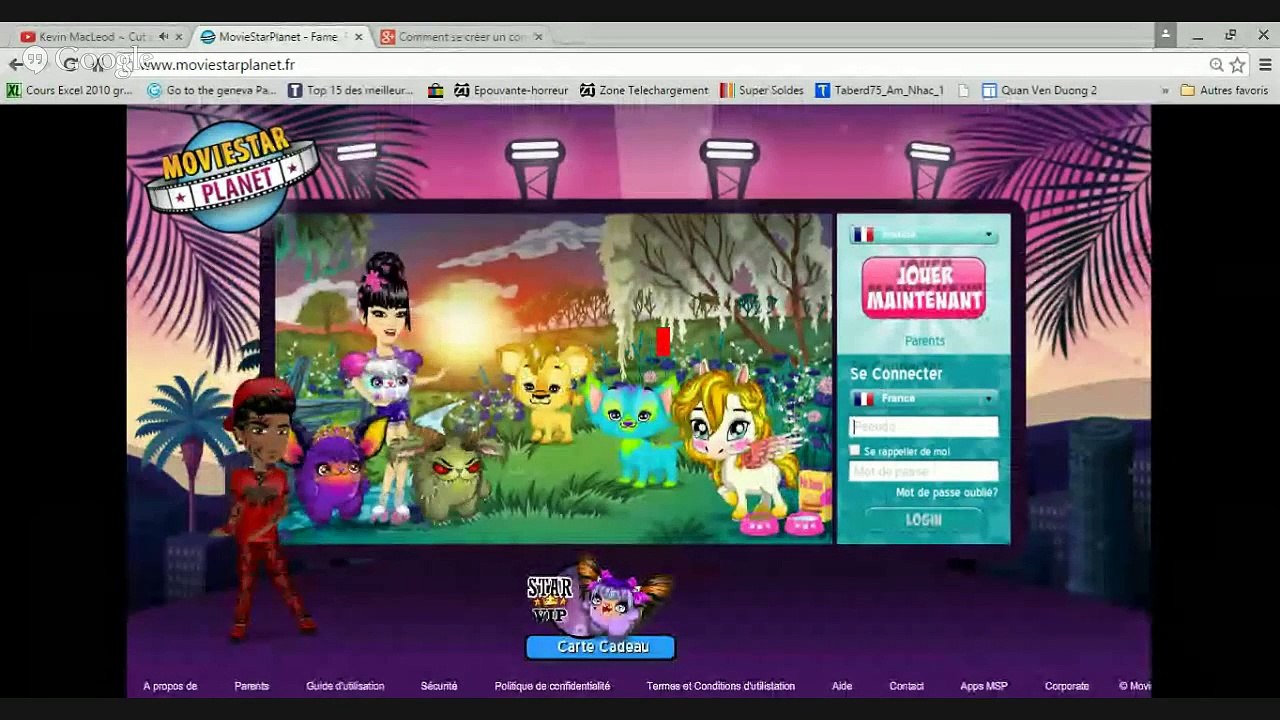This screenshot has height=720, width=1280.
Task: Click the LOGIN button
Action: [x=923, y=520]
